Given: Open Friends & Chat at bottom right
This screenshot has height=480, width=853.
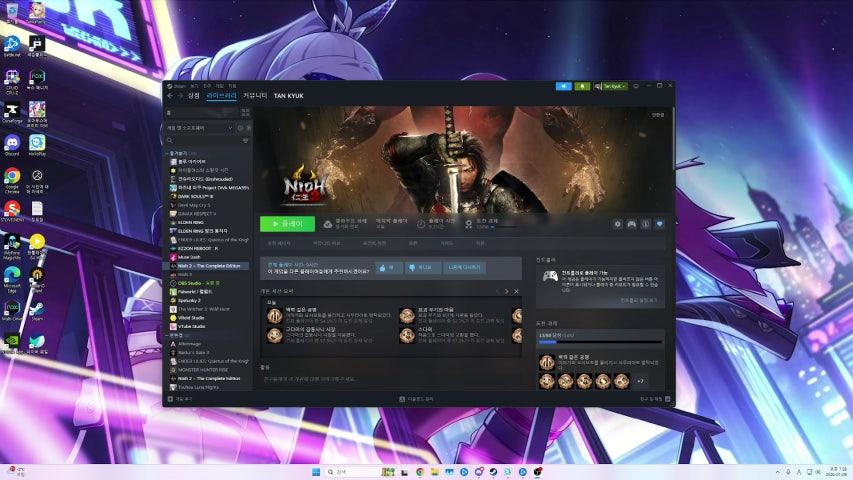Looking at the screenshot, I should 654,399.
